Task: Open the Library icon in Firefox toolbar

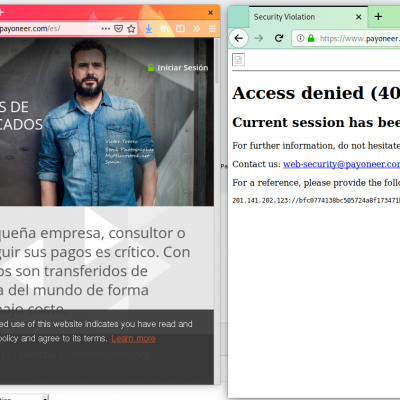Action: (x=165, y=29)
